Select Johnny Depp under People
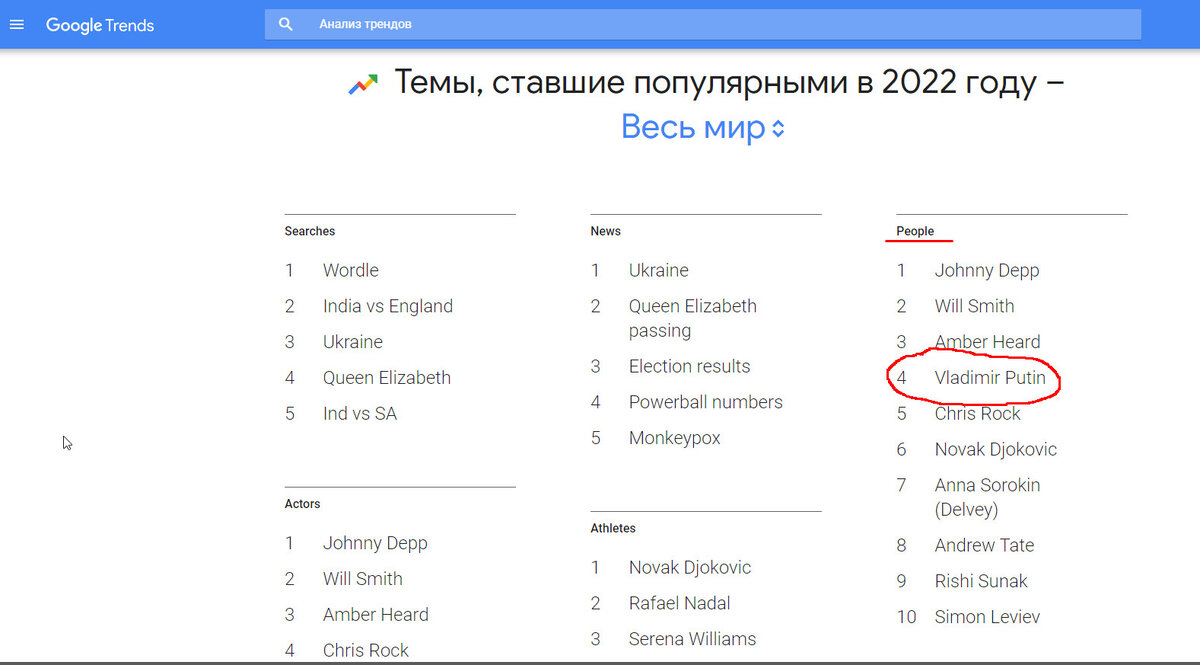 tap(987, 270)
